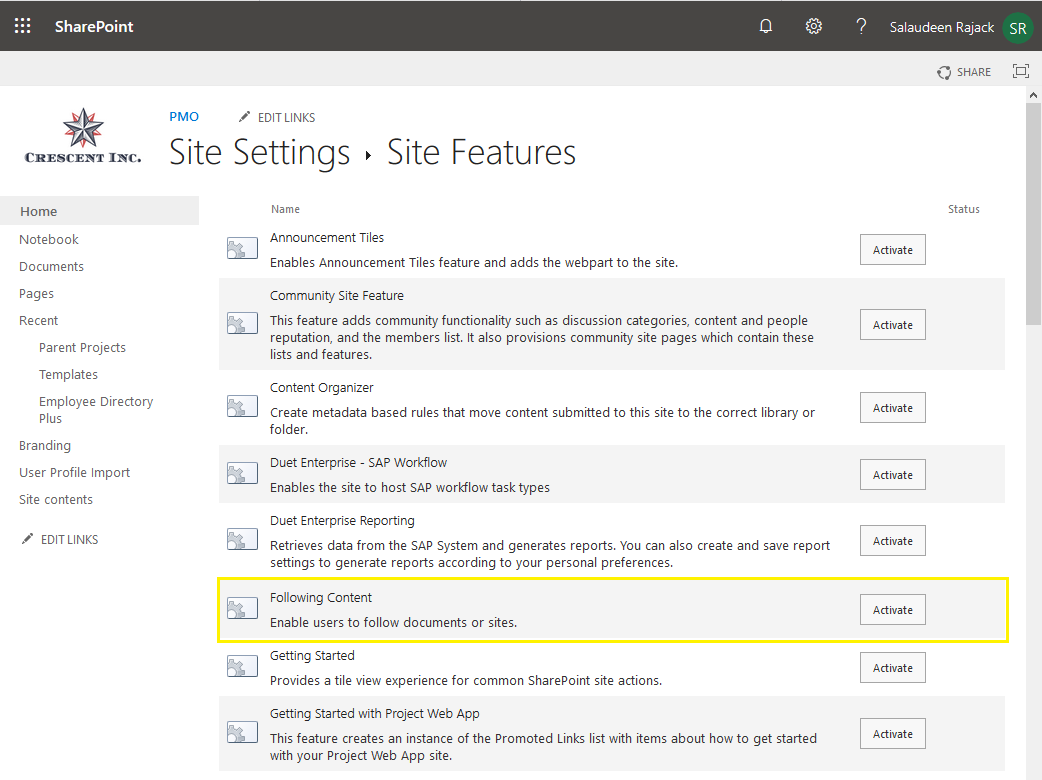
Task: Select Documents in the sidebar
Action: coord(51,266)
